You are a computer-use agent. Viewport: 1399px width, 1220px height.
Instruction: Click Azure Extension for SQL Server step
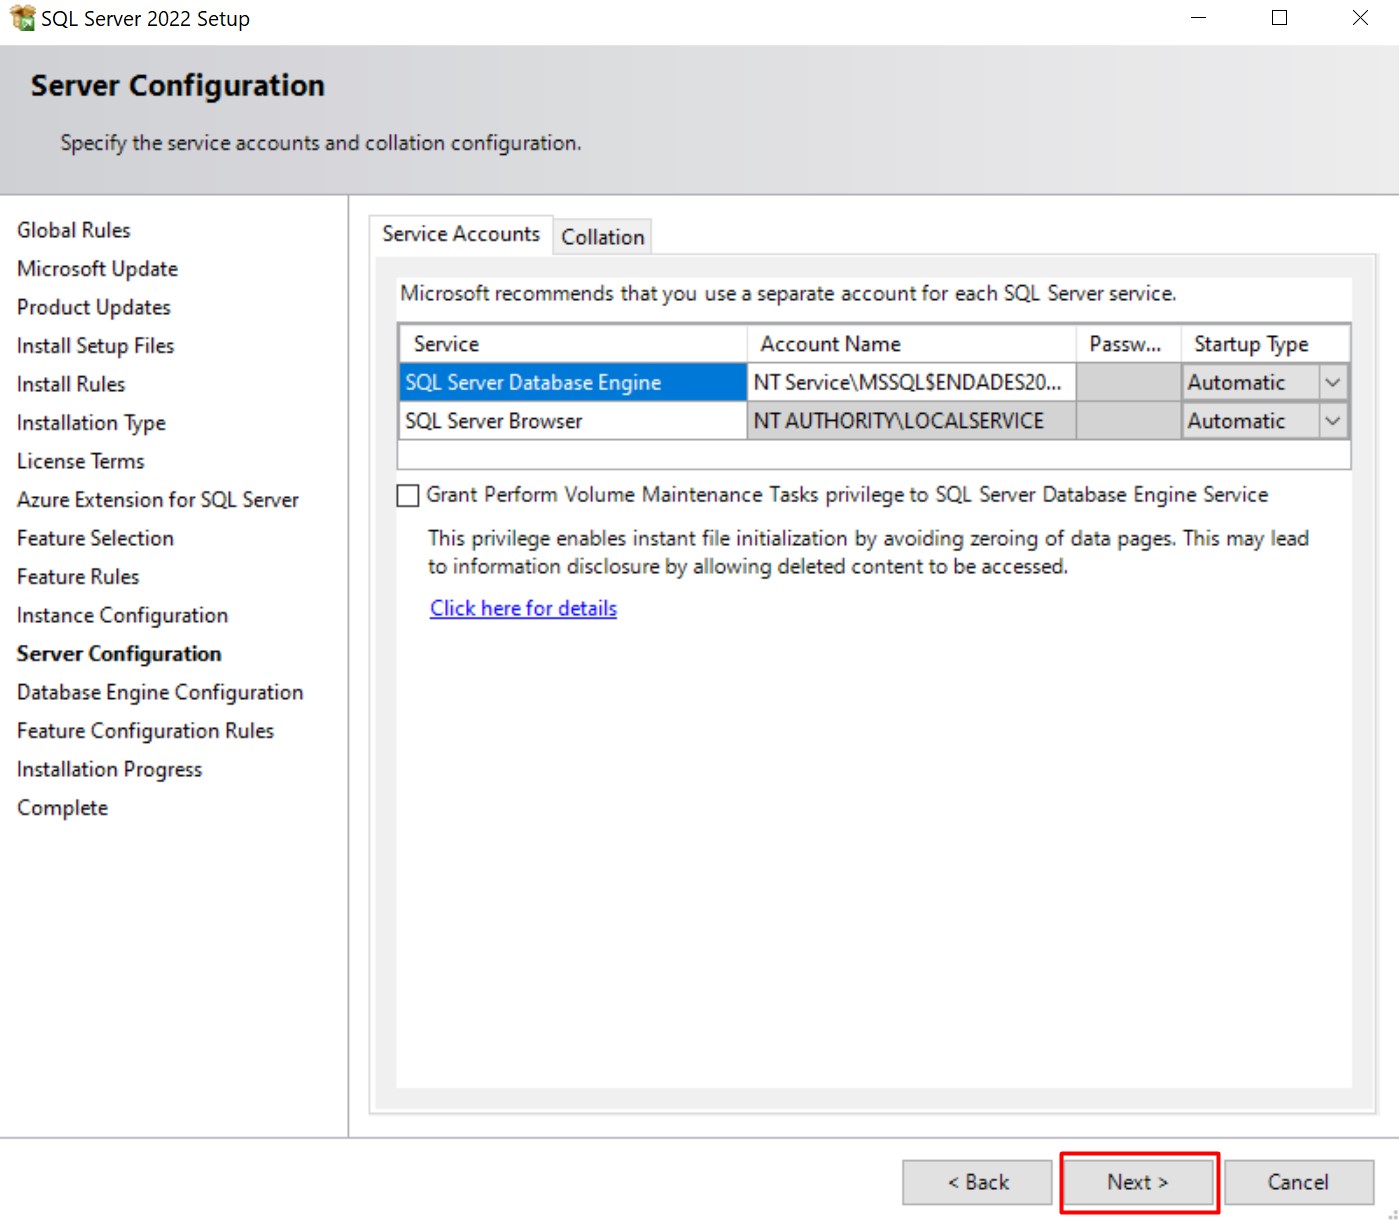click(x=158, y=500)
